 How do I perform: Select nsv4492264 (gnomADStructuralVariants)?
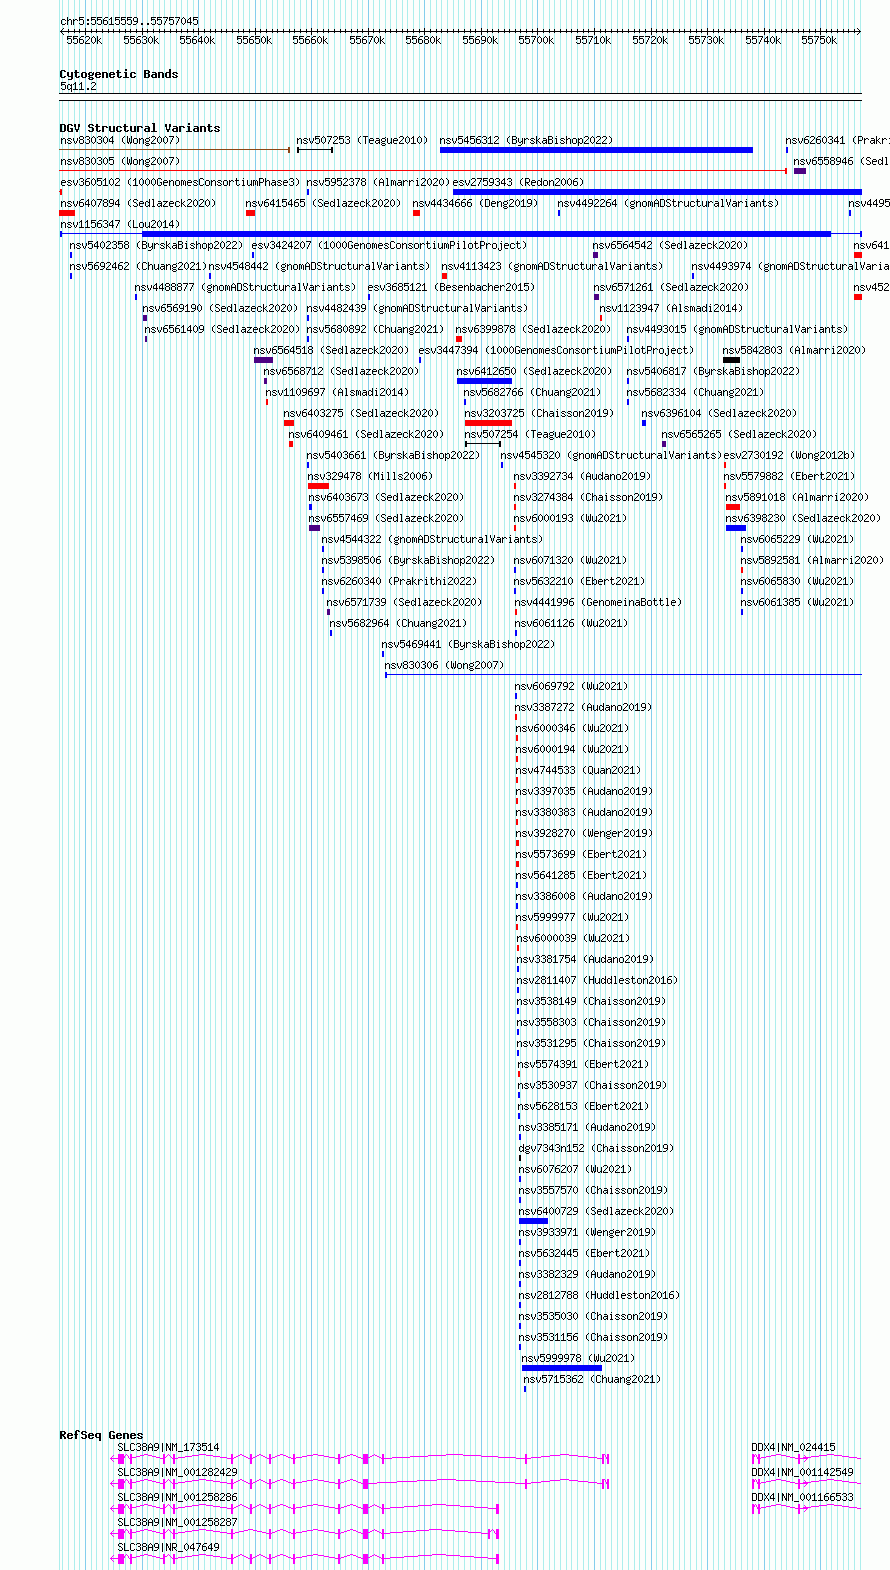coord(668,203)
